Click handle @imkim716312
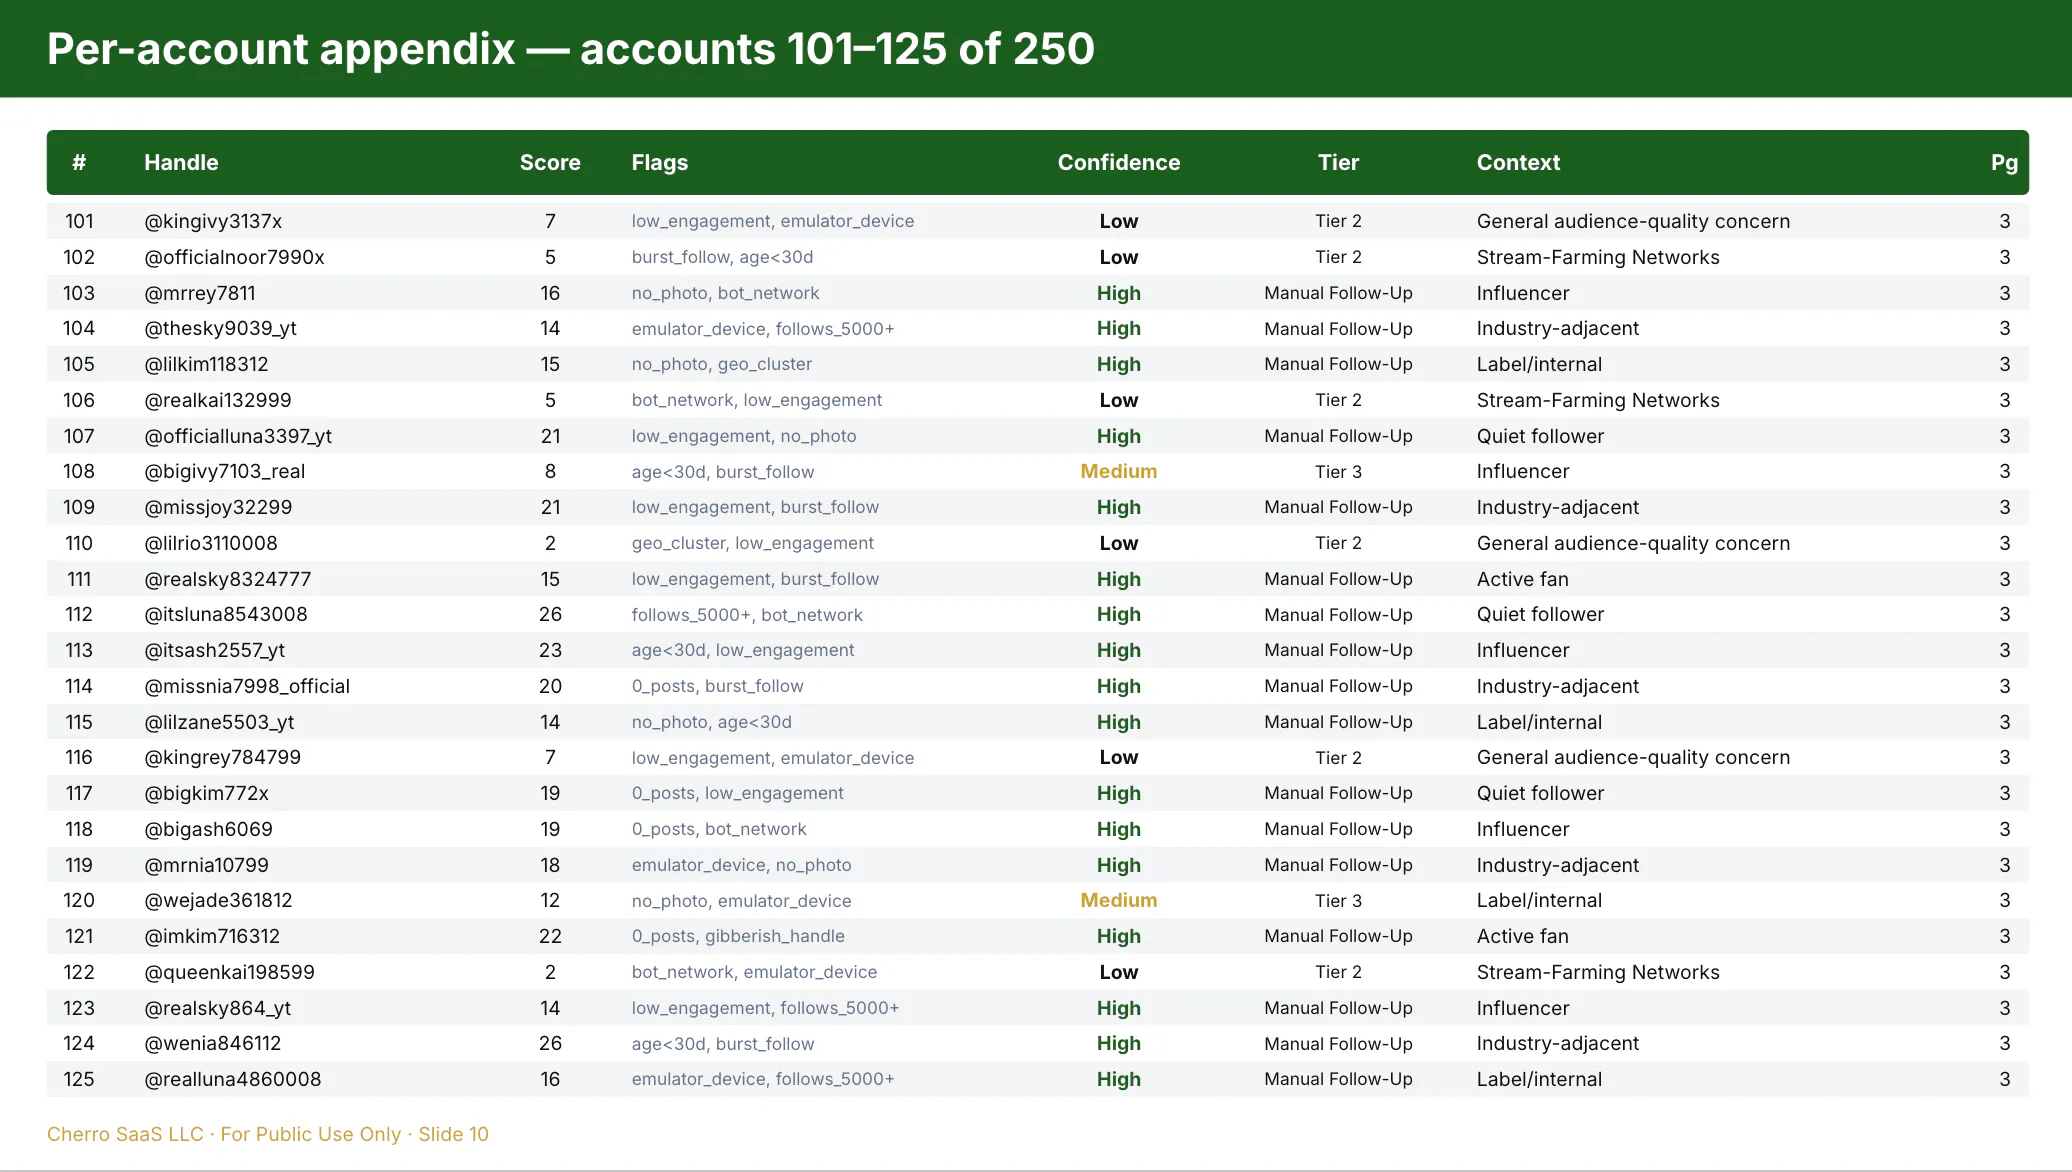The height and width of the screenshot is (1172, 2072). click(212, 936)
